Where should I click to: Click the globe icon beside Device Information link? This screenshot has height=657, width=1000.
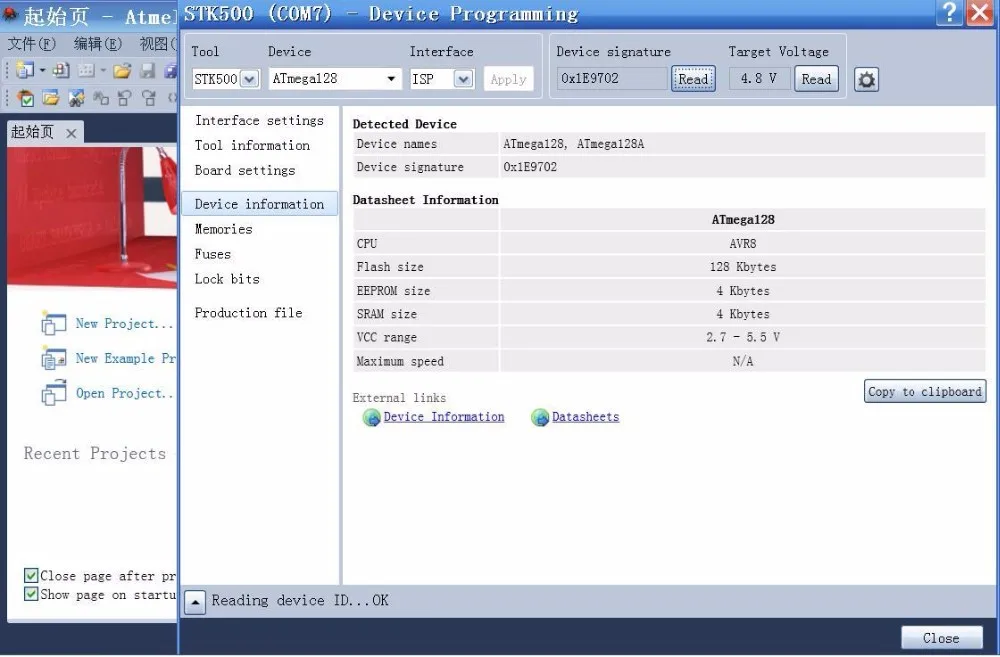(371, 417)
